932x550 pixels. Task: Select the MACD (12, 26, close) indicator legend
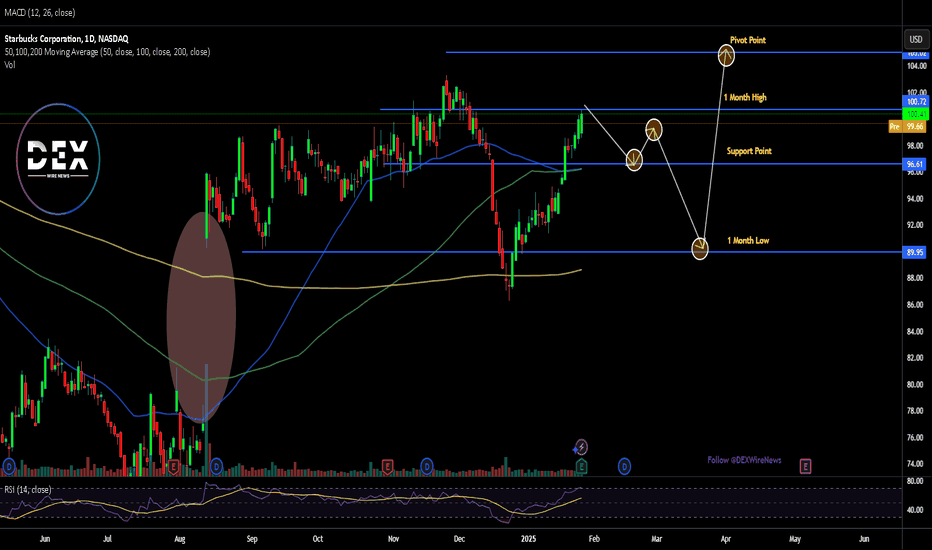(x=40, y=12)
